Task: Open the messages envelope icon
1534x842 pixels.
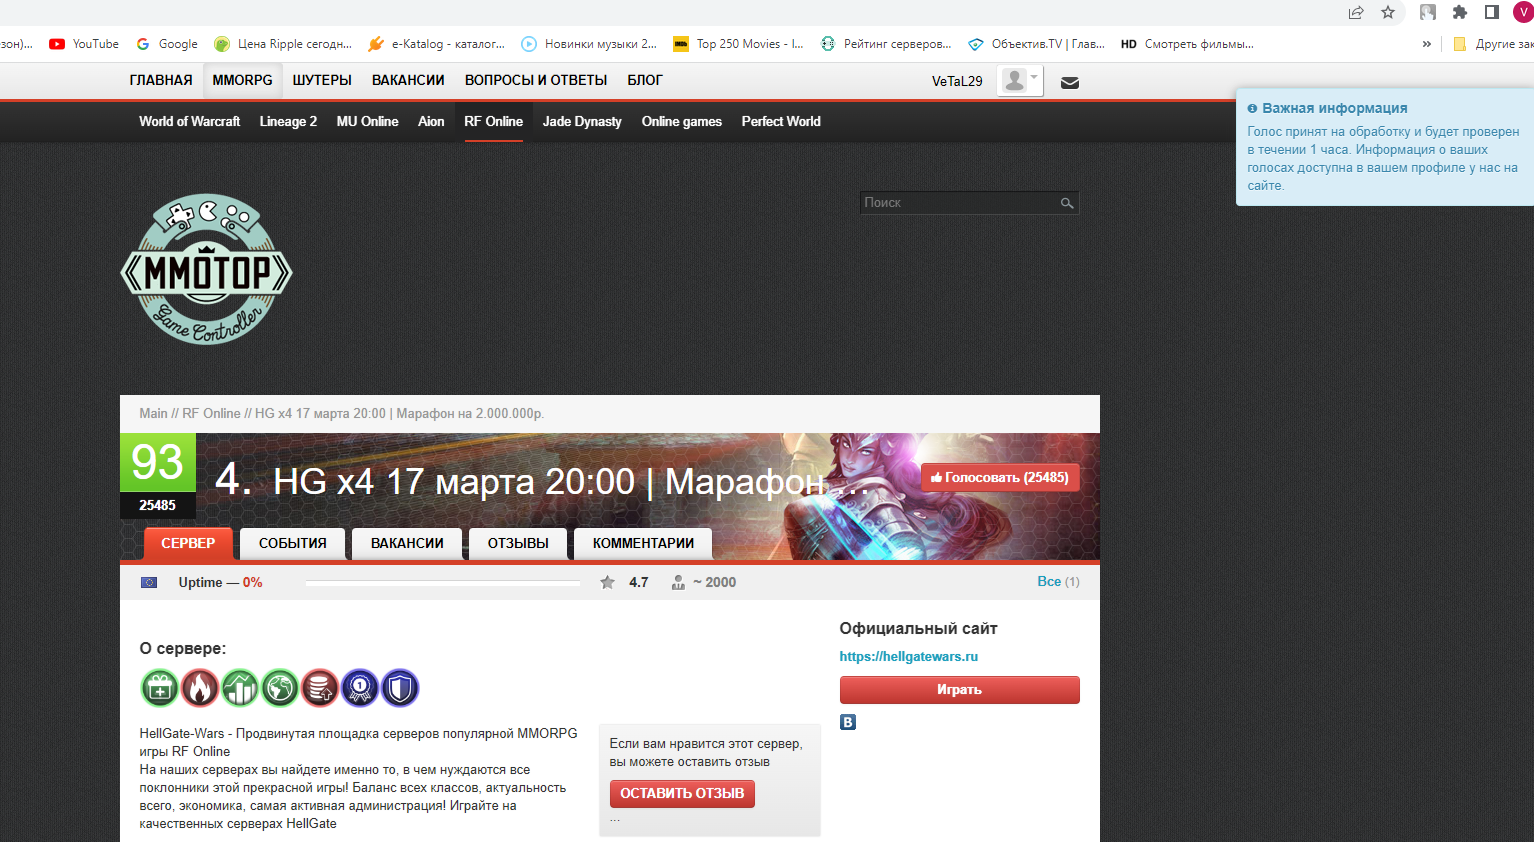Action: coord(1070,82)
